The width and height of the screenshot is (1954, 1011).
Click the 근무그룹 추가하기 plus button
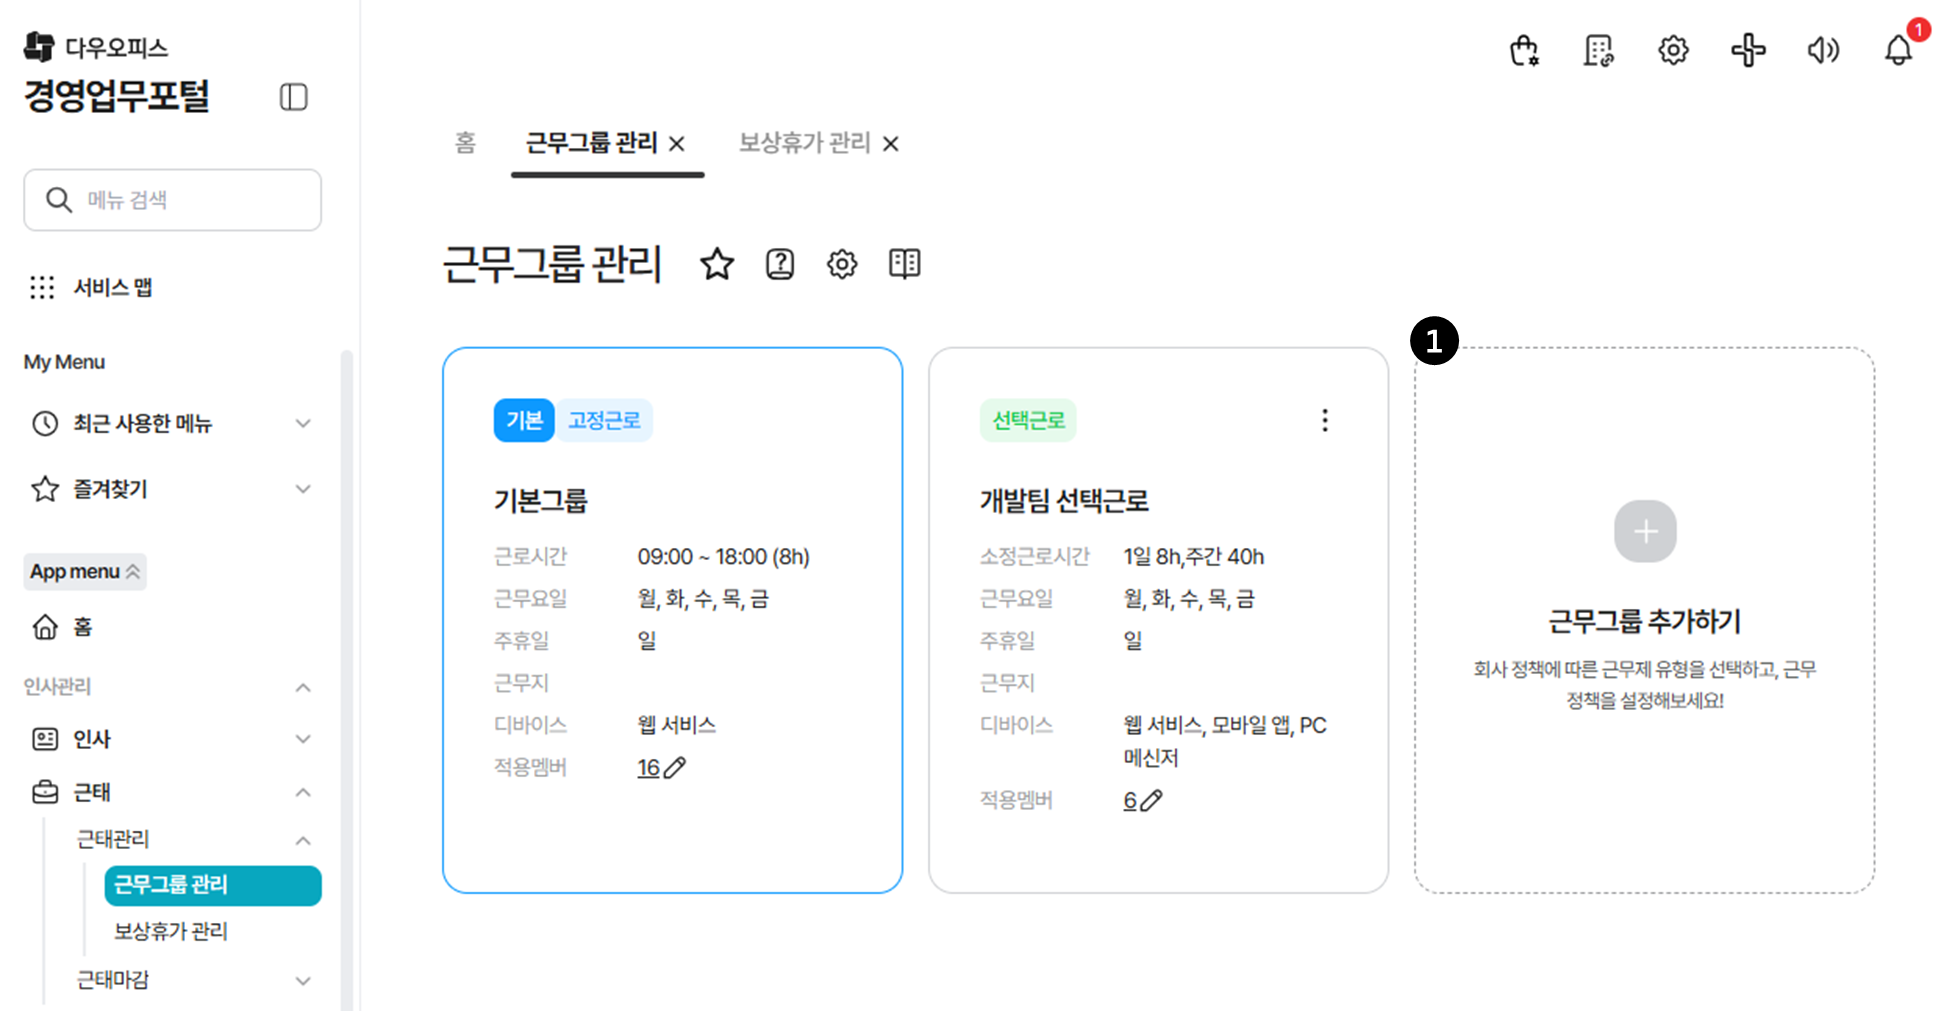coord(1644,531)
